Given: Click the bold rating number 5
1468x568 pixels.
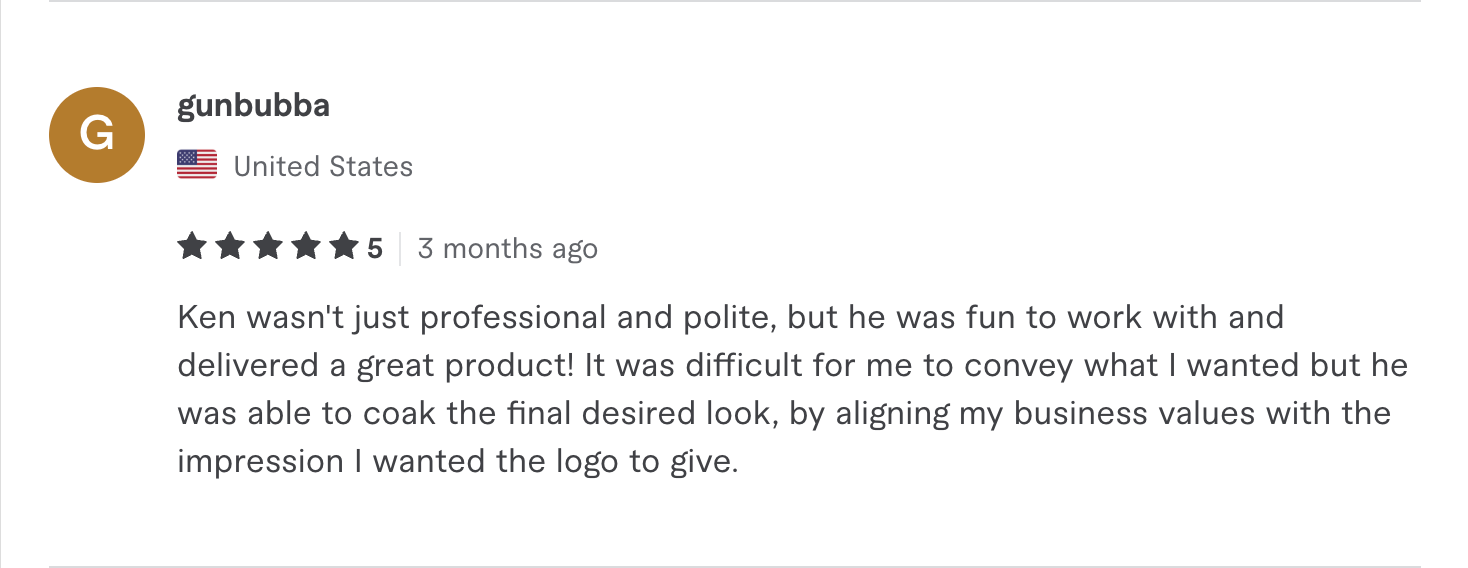Looking at the screenshot, I should tap(374, 248).
